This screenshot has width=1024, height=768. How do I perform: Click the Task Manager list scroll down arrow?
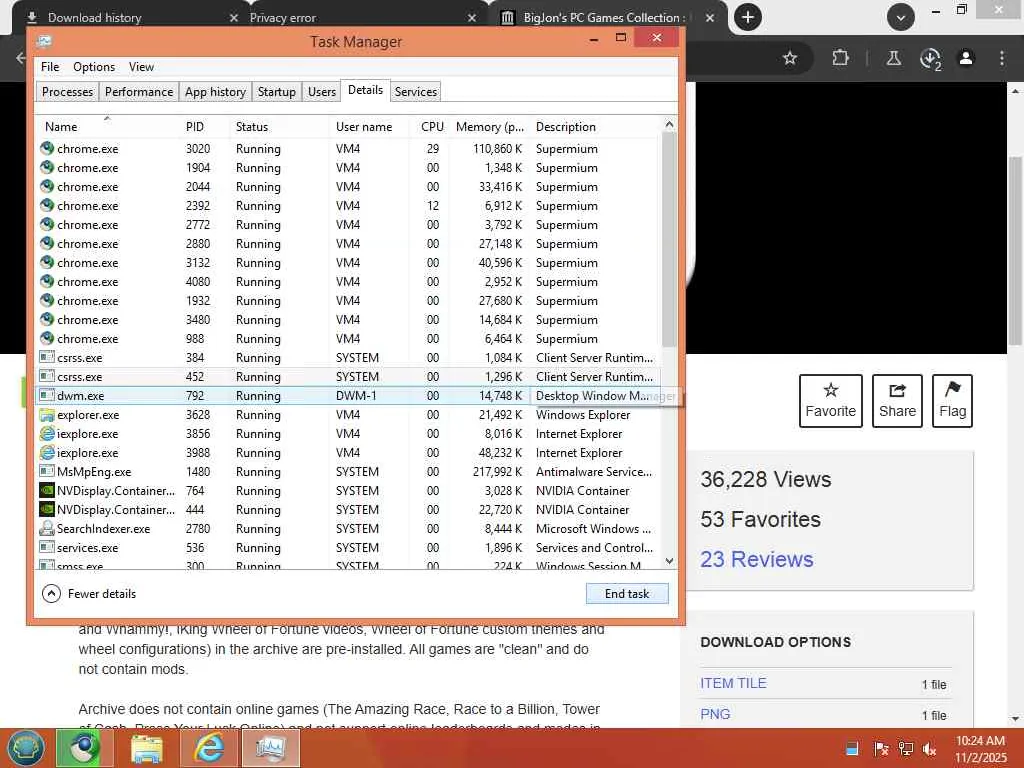pos(669,560)
